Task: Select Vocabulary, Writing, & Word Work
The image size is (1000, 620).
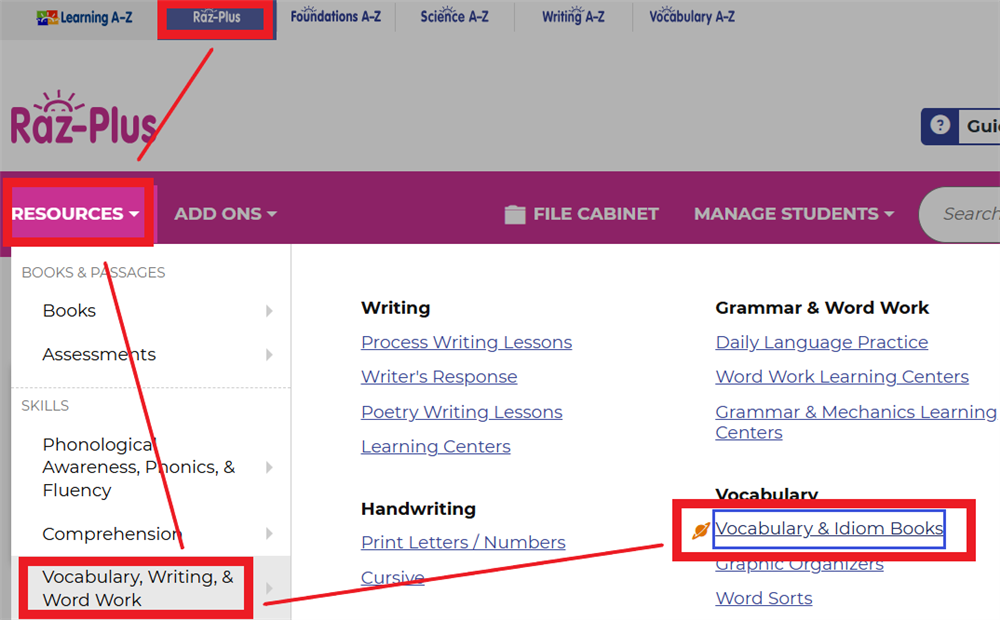Action: 138,588
